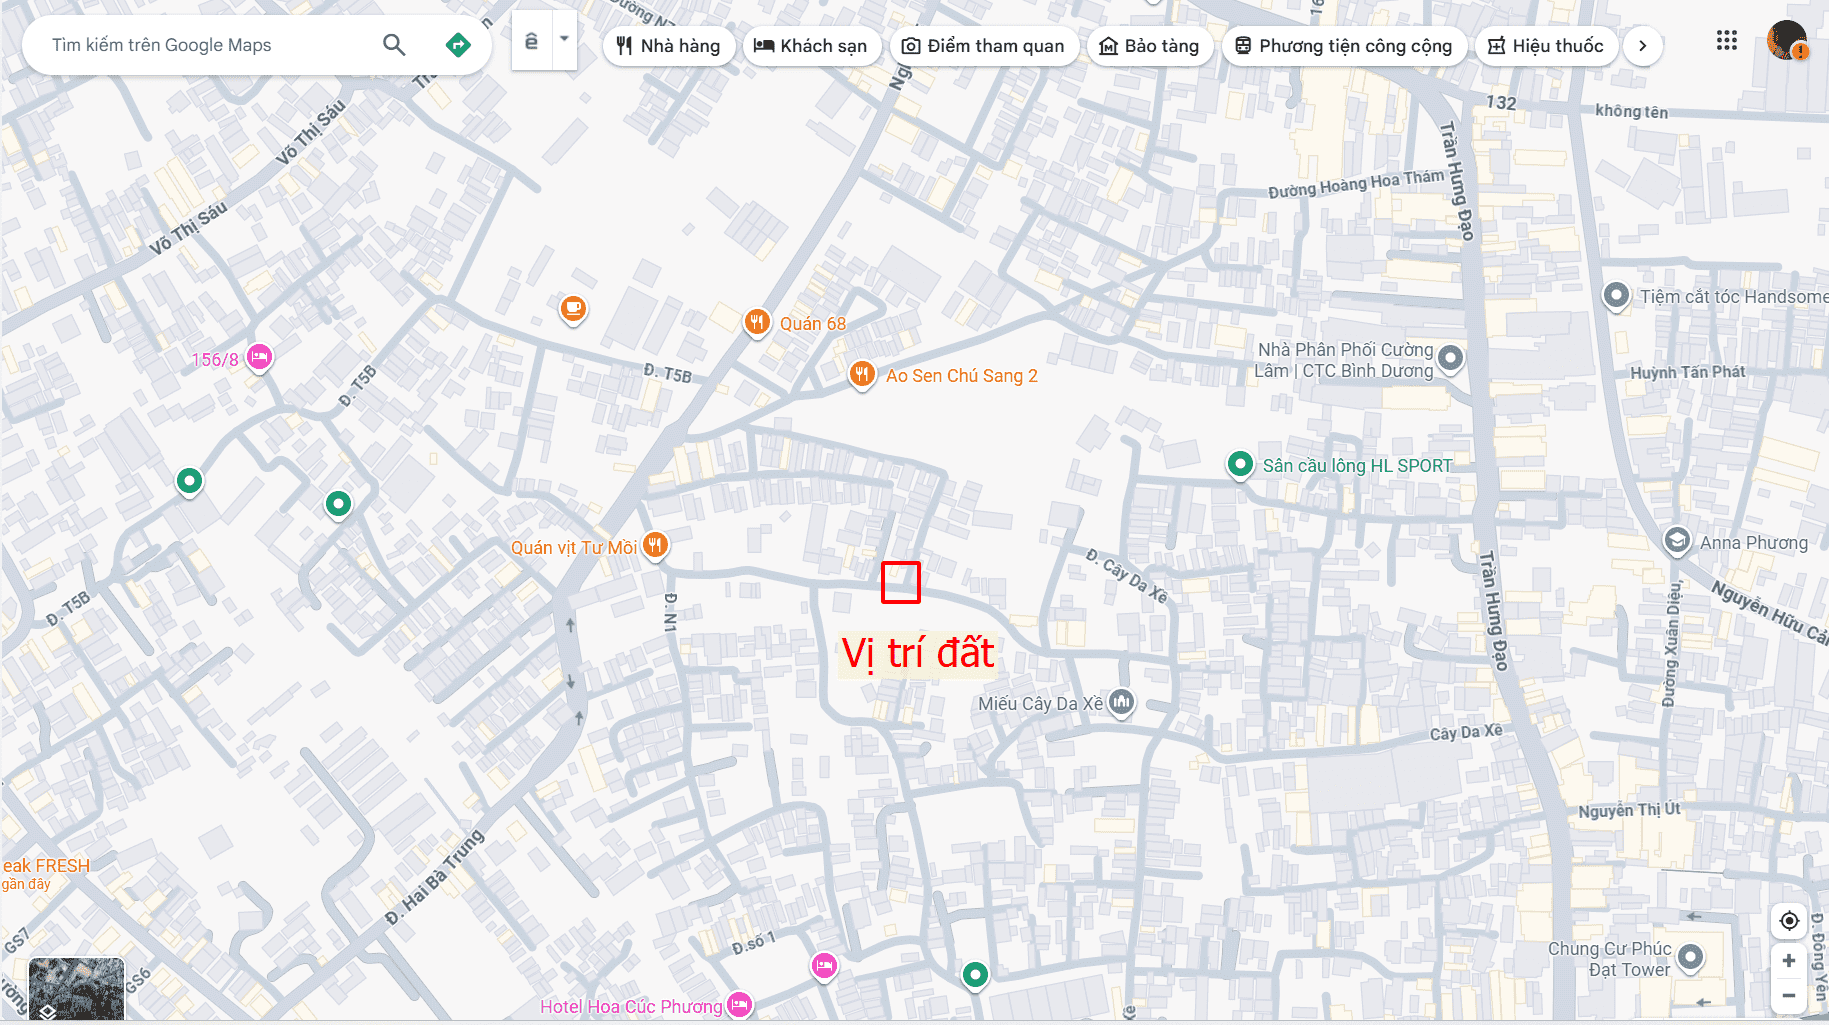Viewport: 1829px width, 1025px height.
Task: Show more category chips with arrow
Action: coord(1642,46)
